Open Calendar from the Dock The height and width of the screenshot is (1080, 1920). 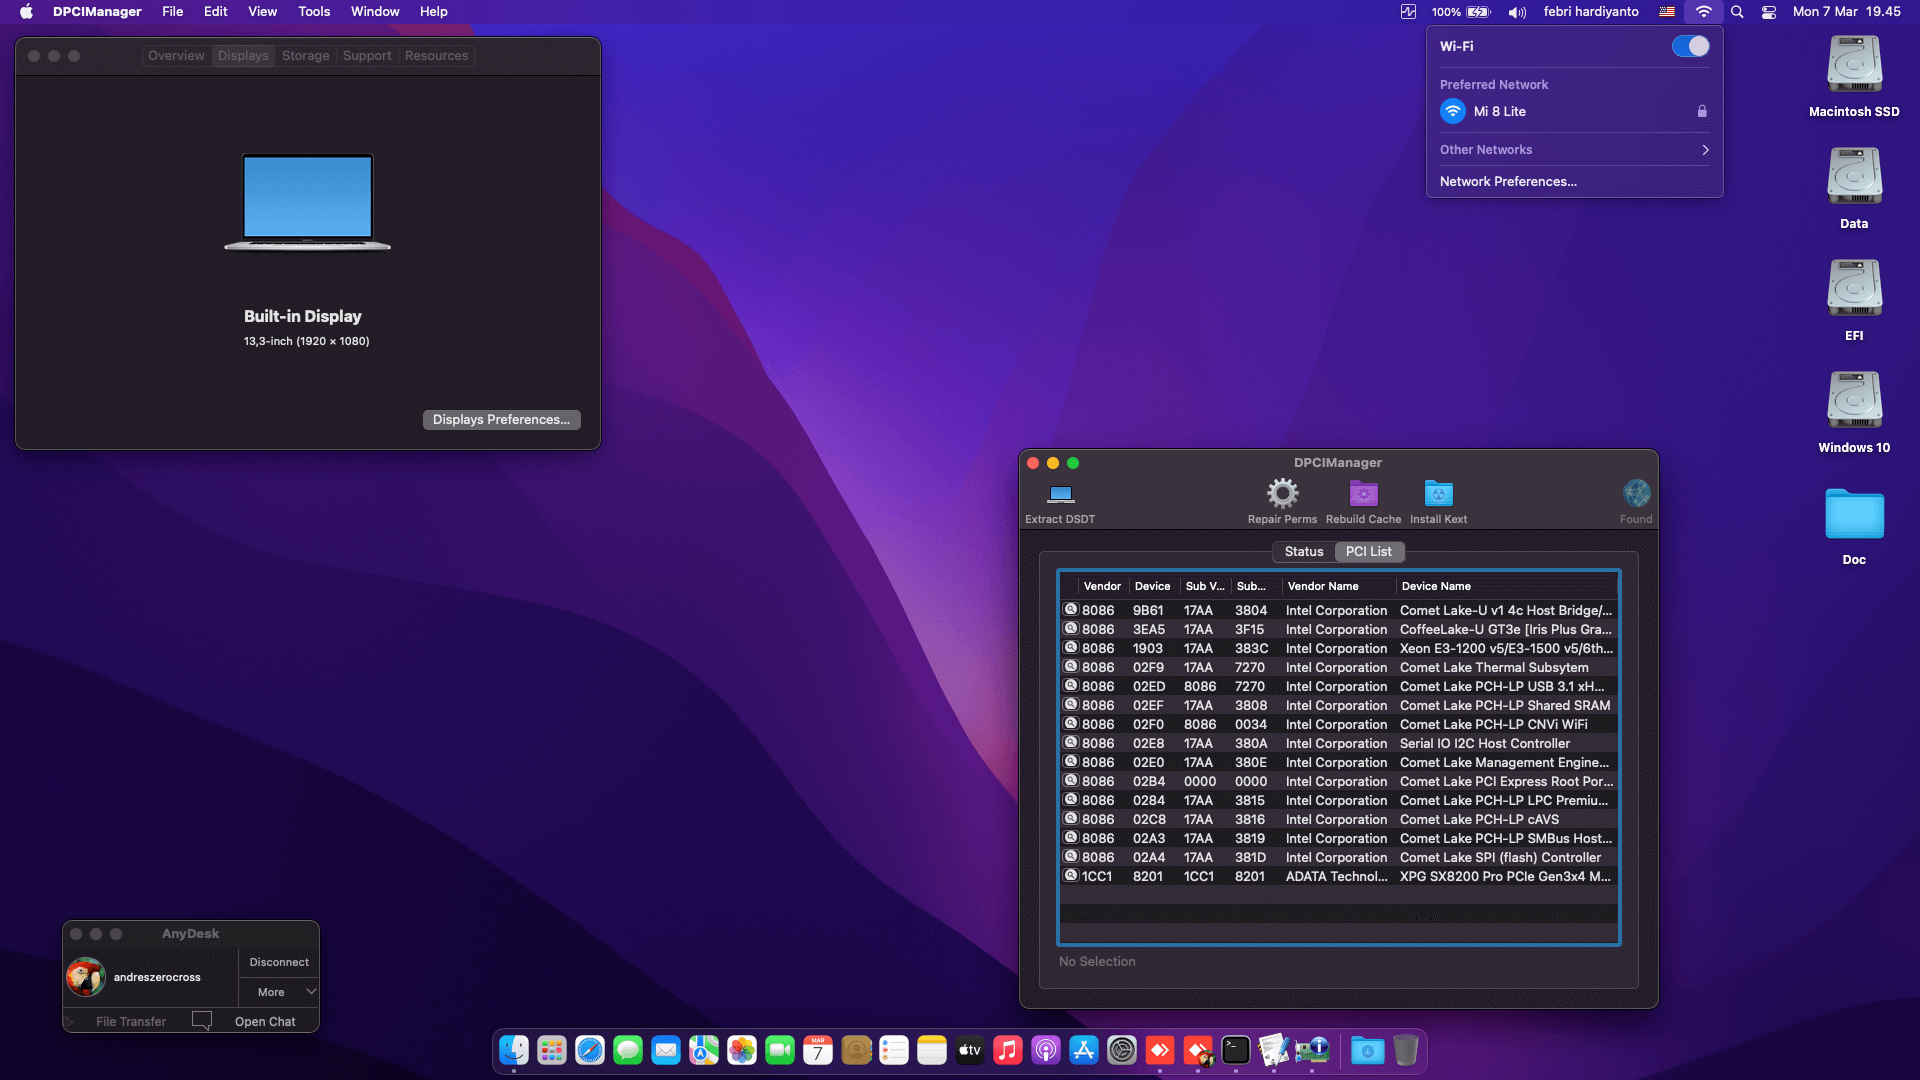(x=818, y=1050)
